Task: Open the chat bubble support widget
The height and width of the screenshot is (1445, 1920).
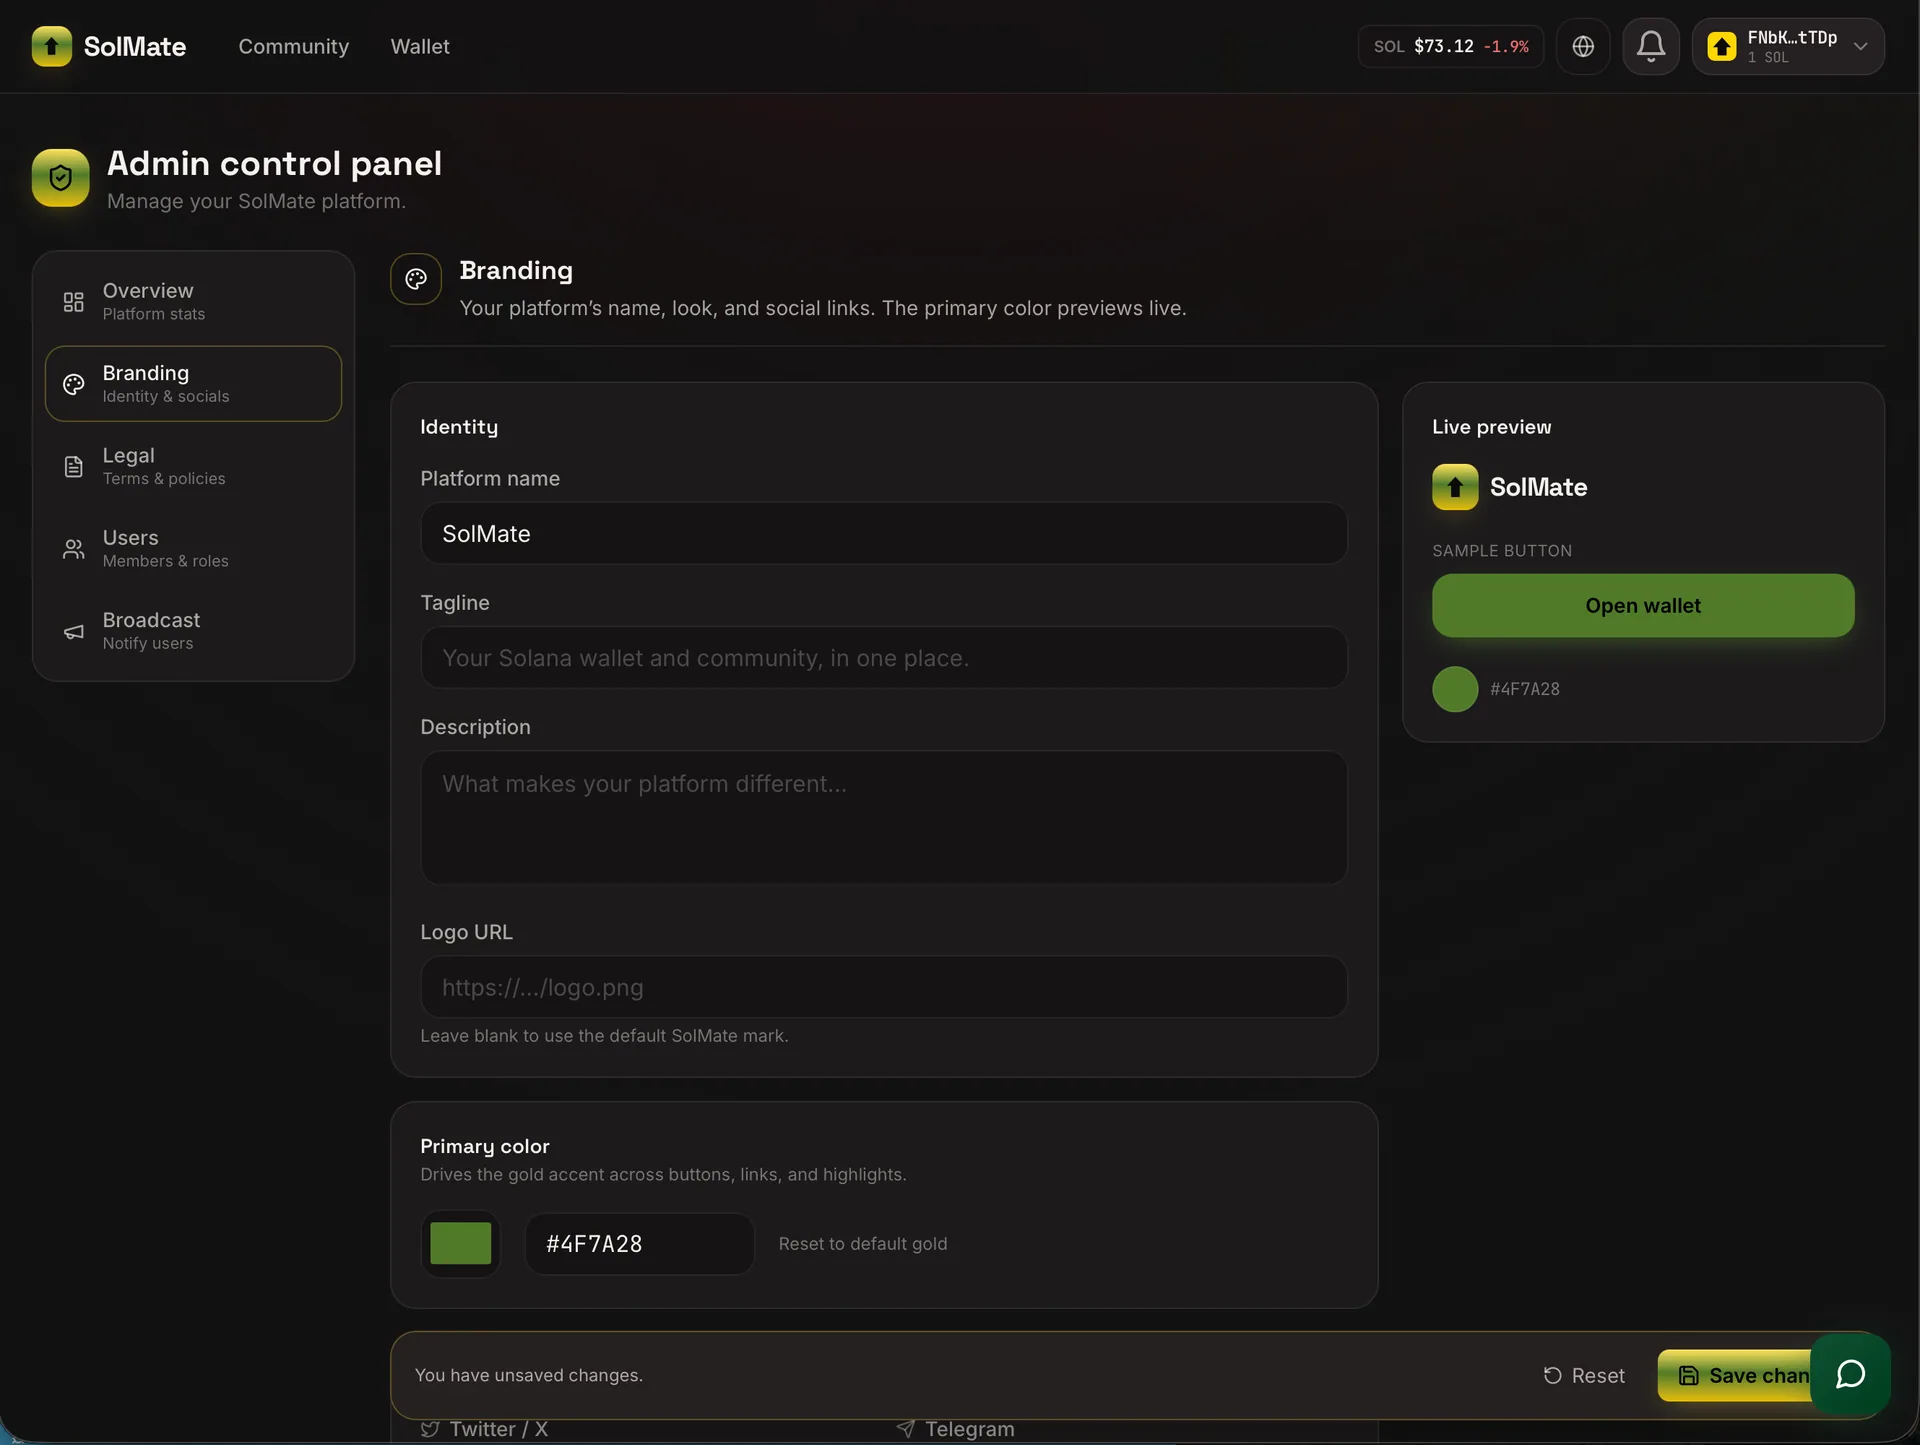Action: pos(1850,1374)
